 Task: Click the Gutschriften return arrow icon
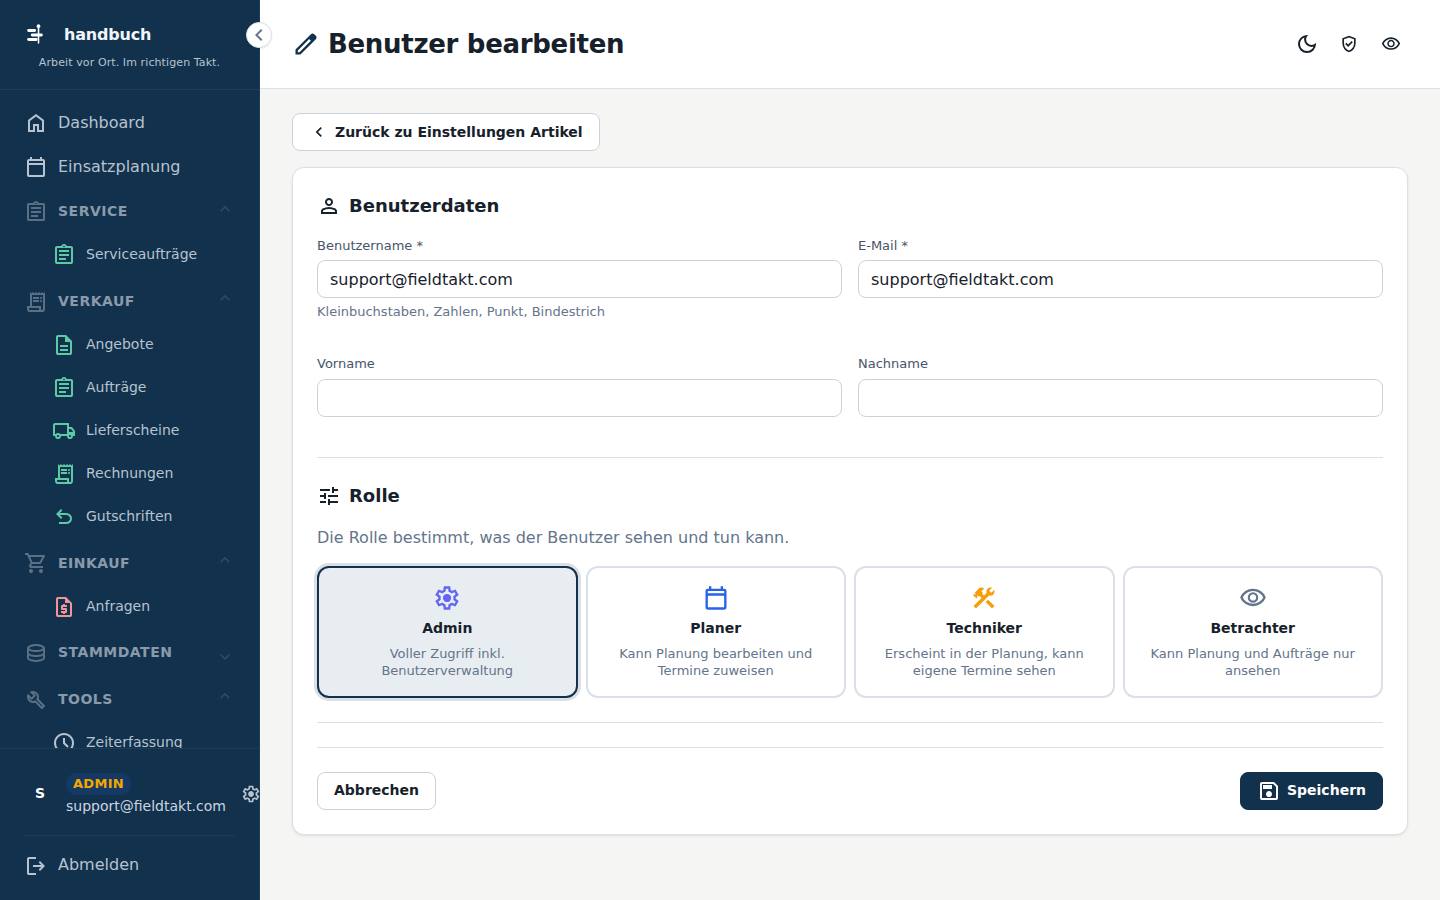[64, 516]
